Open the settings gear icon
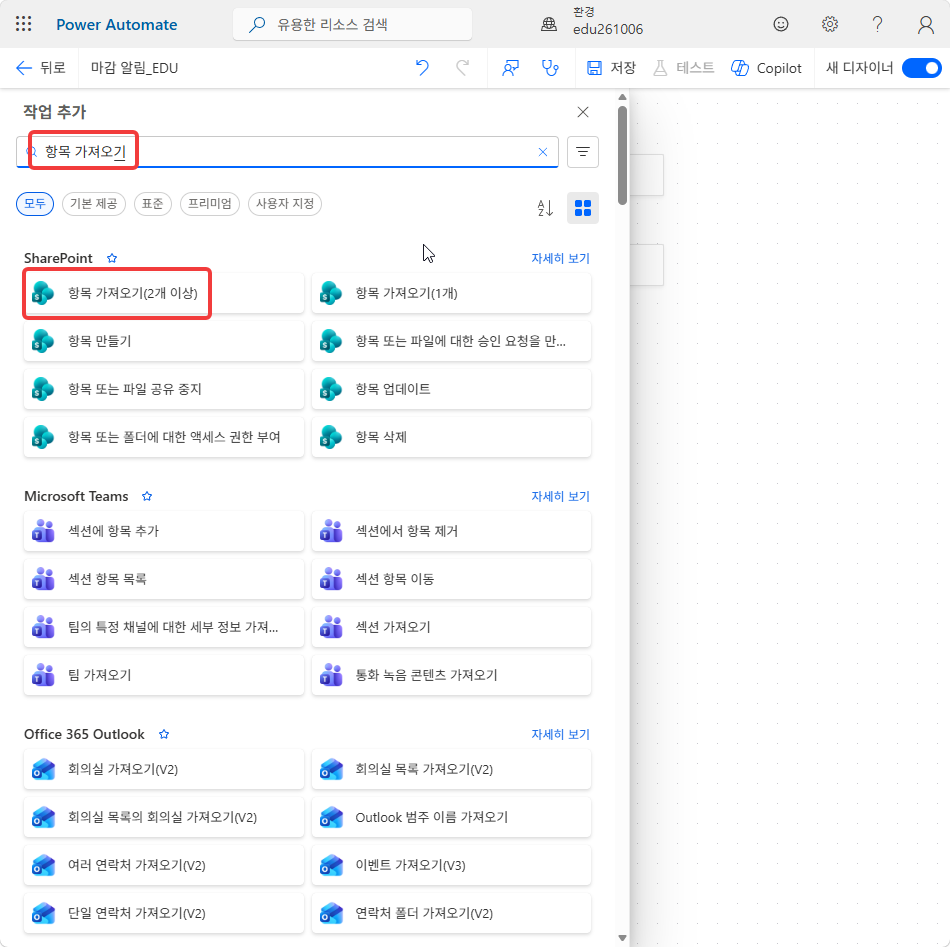This screenshot has width=950, height=947. pyautogui.click(x=829, y=24)
